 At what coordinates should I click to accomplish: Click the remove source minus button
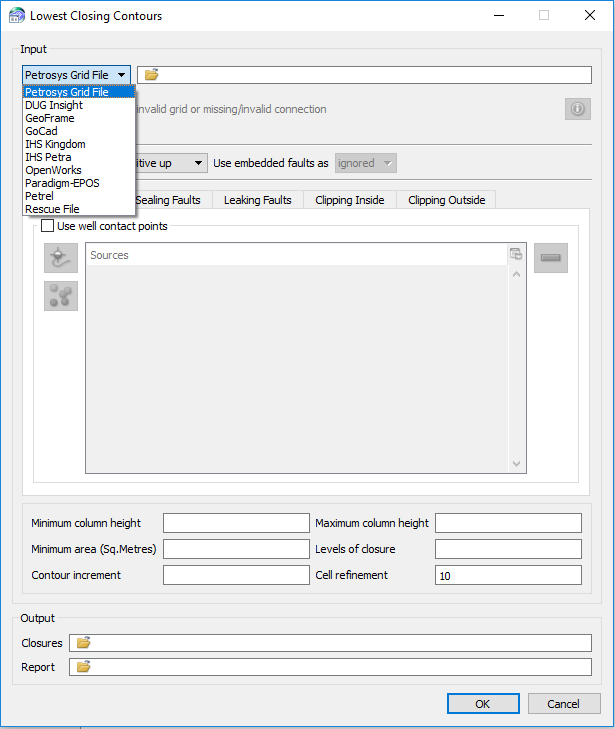tap(551, 257)
